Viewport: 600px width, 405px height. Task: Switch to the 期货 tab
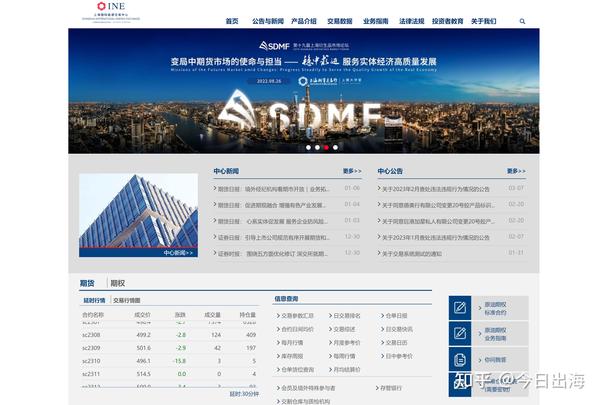tap(87, 283)
